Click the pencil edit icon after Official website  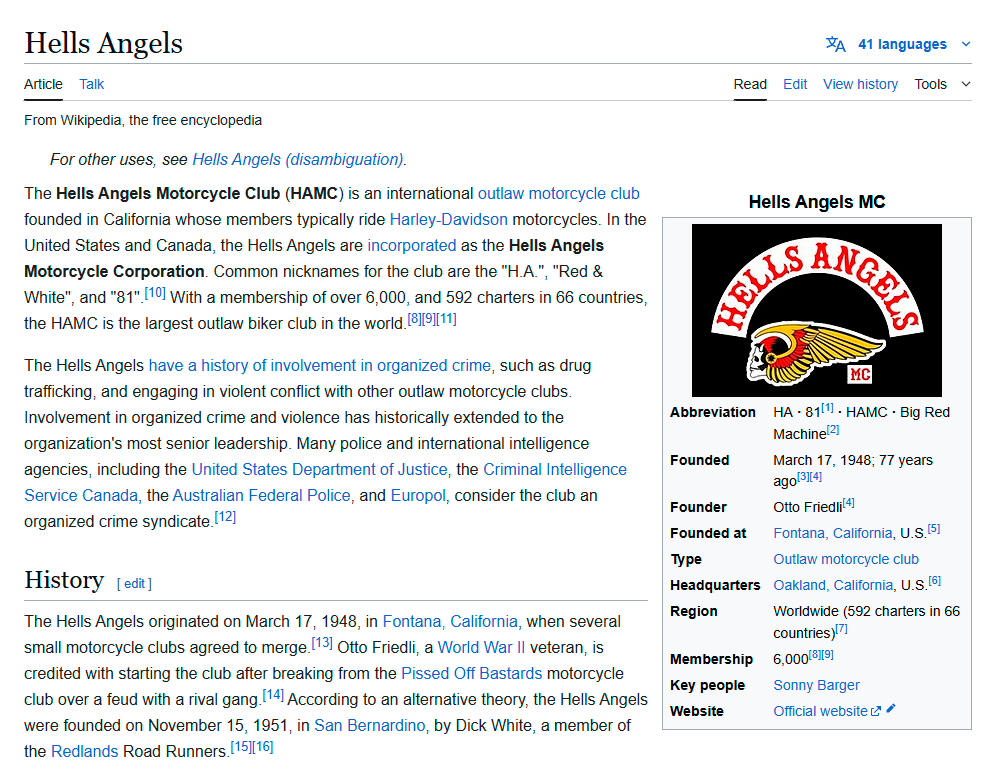pos(890,709)
